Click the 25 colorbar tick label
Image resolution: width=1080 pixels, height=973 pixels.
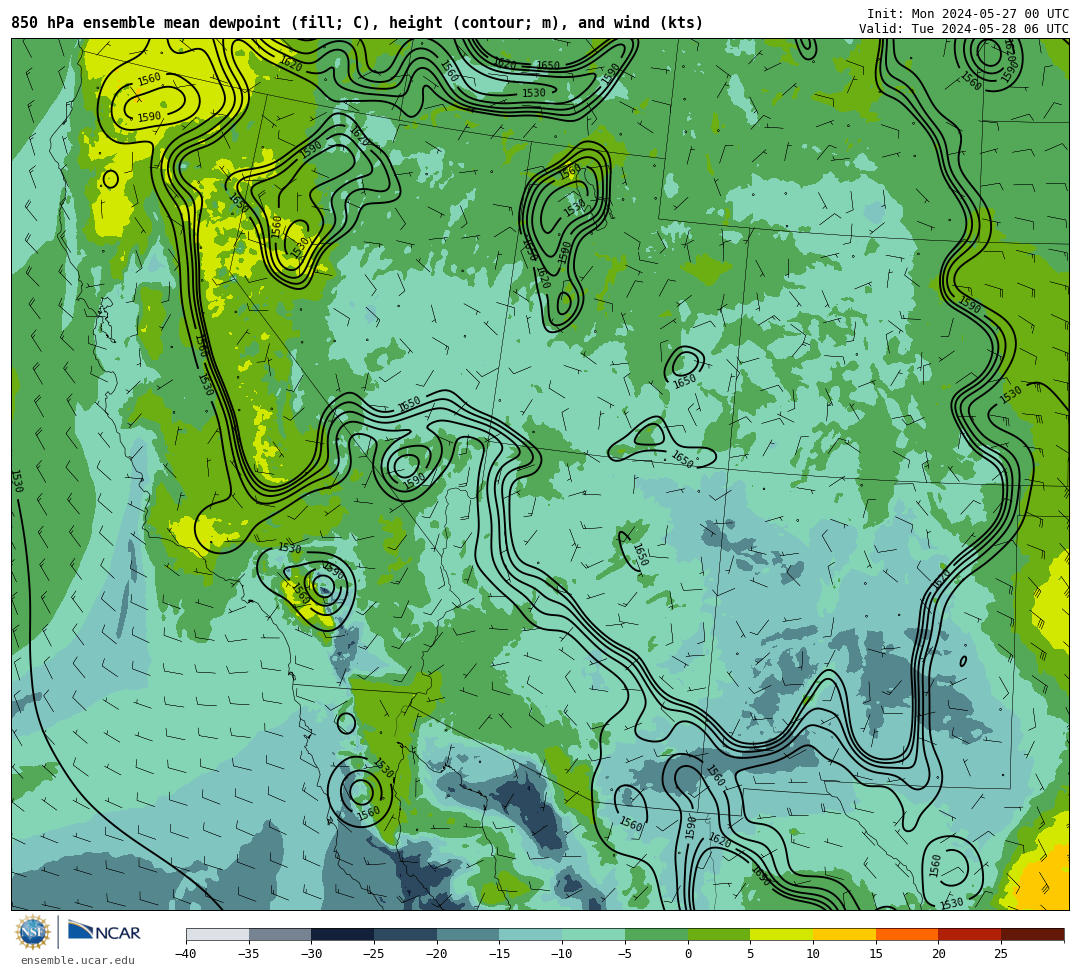(x=1001, y=954)
